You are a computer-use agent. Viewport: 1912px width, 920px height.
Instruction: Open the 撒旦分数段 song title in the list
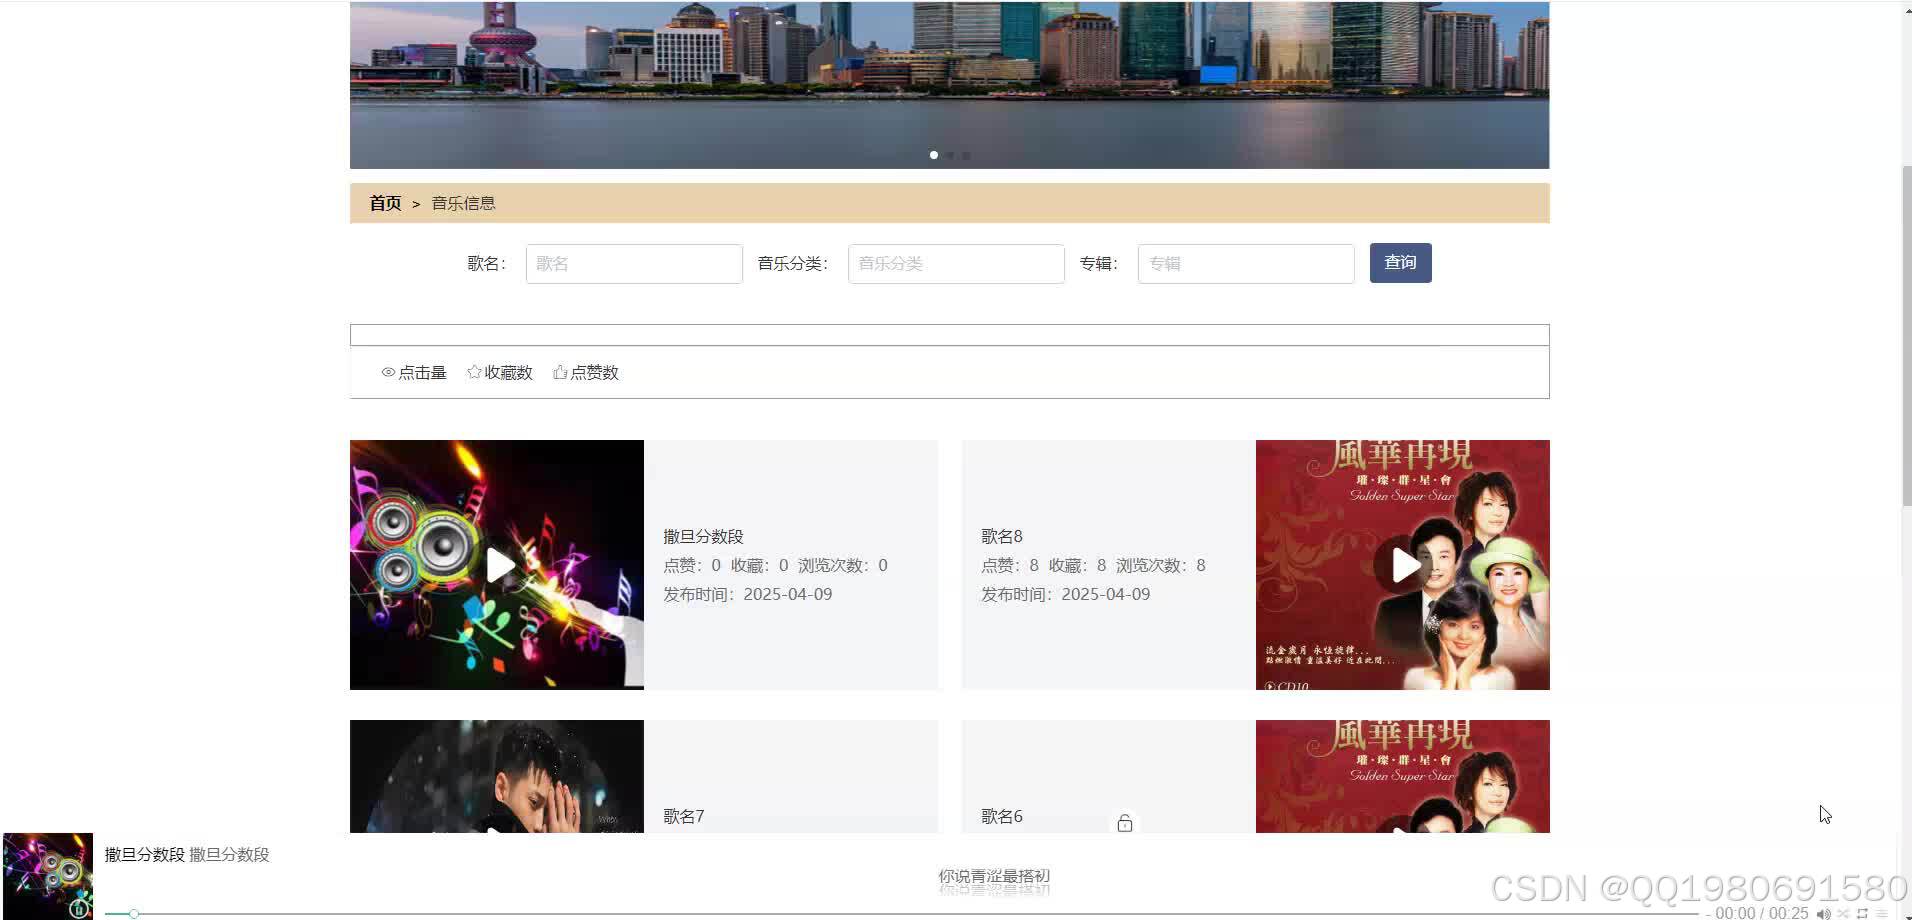703,536
